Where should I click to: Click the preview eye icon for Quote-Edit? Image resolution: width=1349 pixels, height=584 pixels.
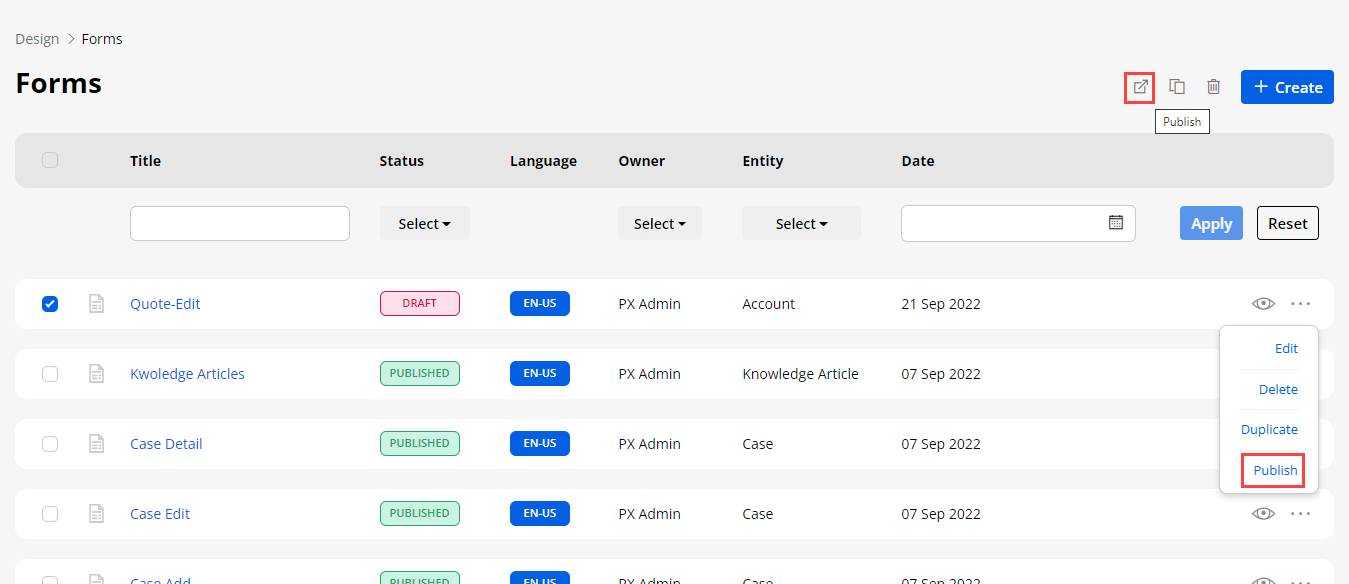[1263, 304]
